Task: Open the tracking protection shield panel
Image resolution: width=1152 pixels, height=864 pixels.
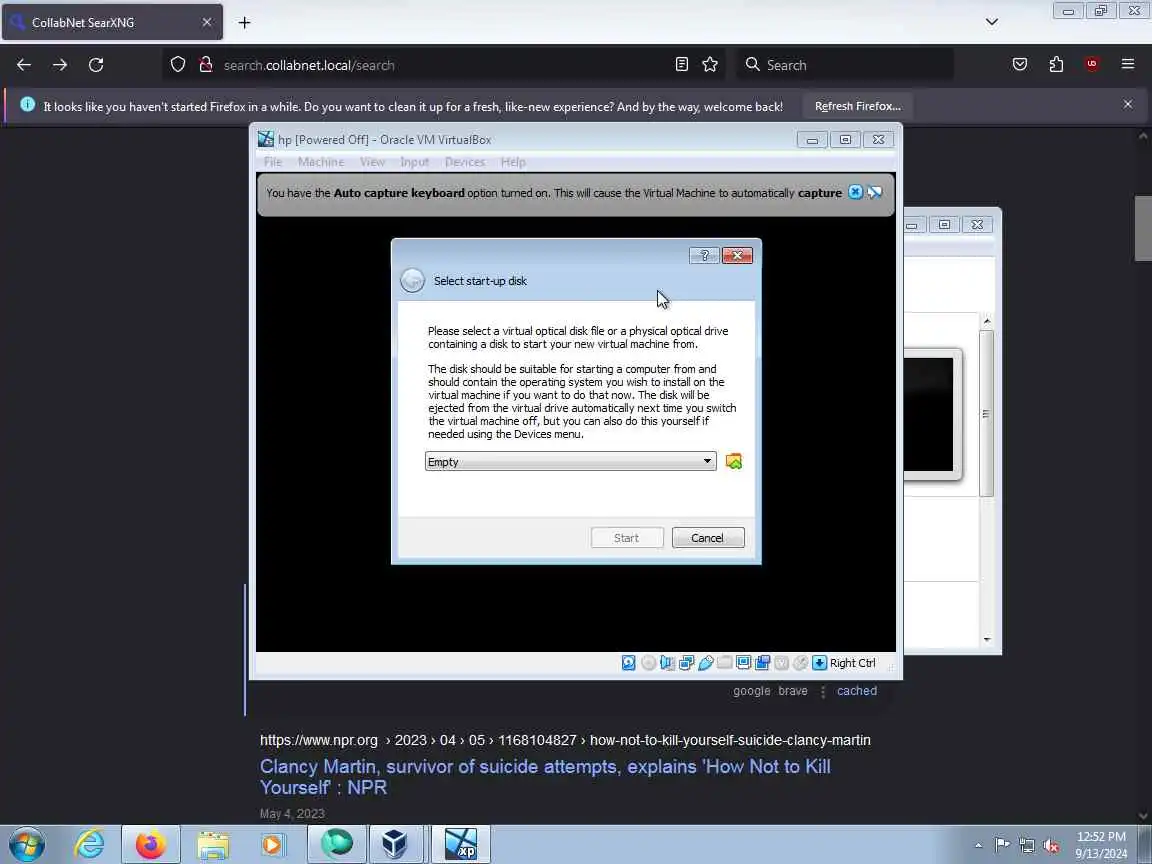Action: pyautogui.click(x=178, y=65)
